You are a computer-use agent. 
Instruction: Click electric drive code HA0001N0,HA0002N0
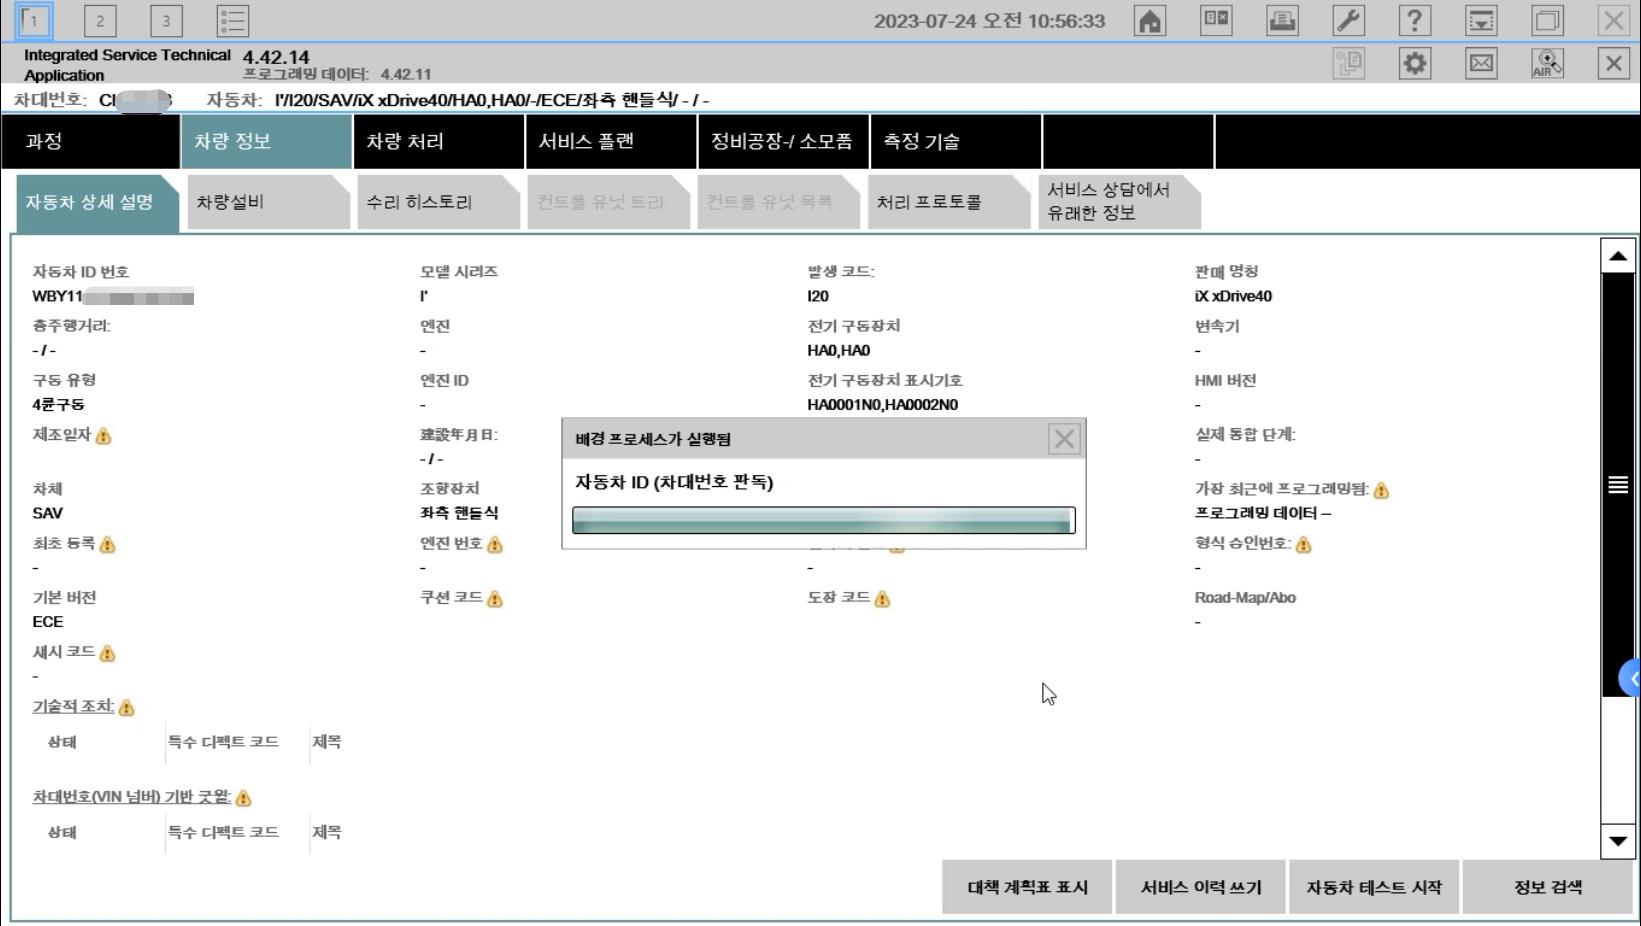(x=882, y=405)
